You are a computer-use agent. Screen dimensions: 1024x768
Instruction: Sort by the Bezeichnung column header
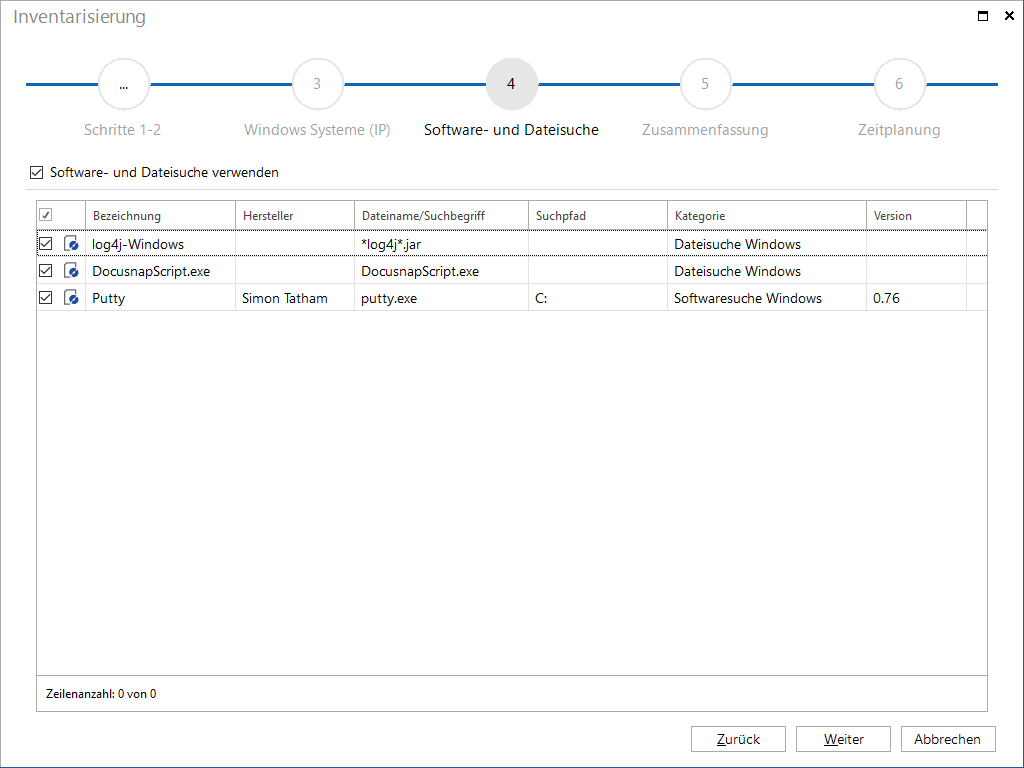click(x=160, y=216)
